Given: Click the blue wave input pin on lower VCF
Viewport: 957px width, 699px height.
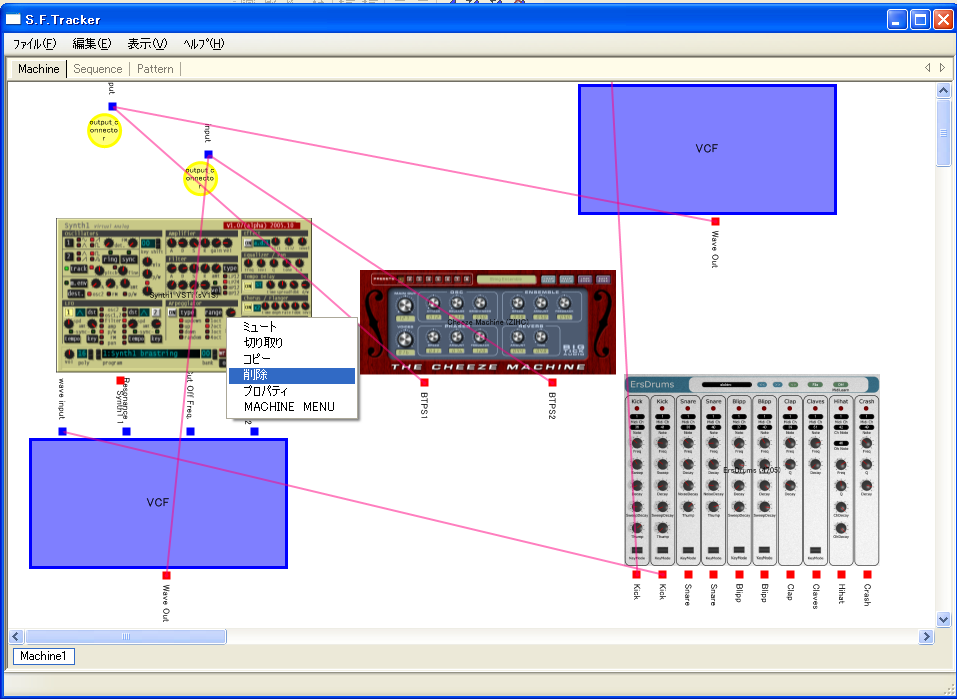Looking at the screenshot, I should click(x=62, y=431).
